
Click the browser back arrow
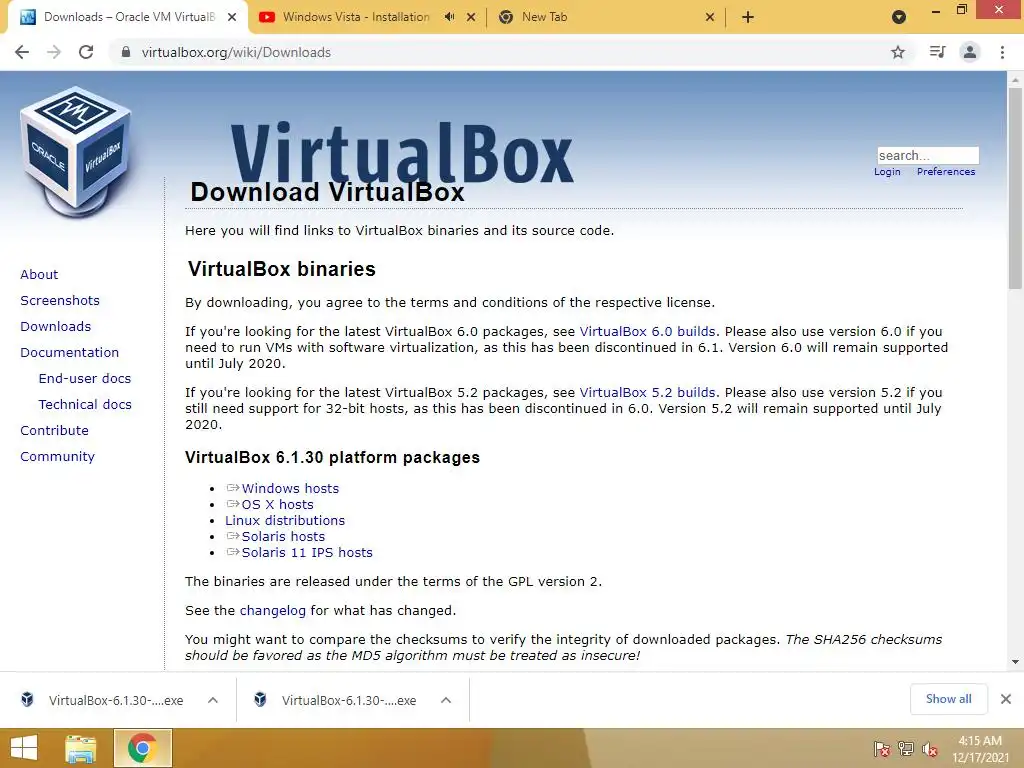coord(22,52)
